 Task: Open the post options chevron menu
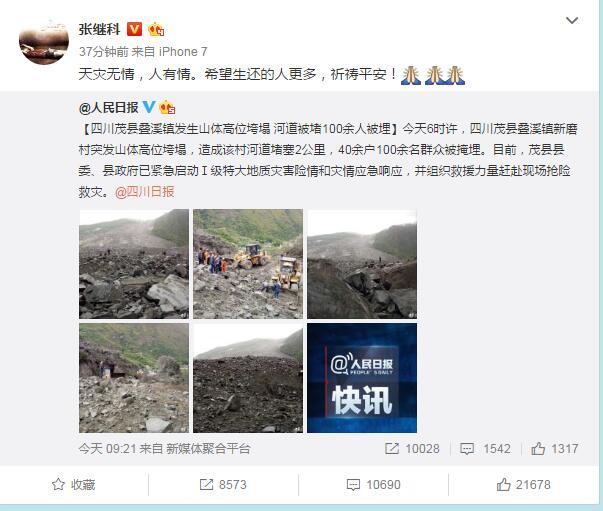point(572,20)
